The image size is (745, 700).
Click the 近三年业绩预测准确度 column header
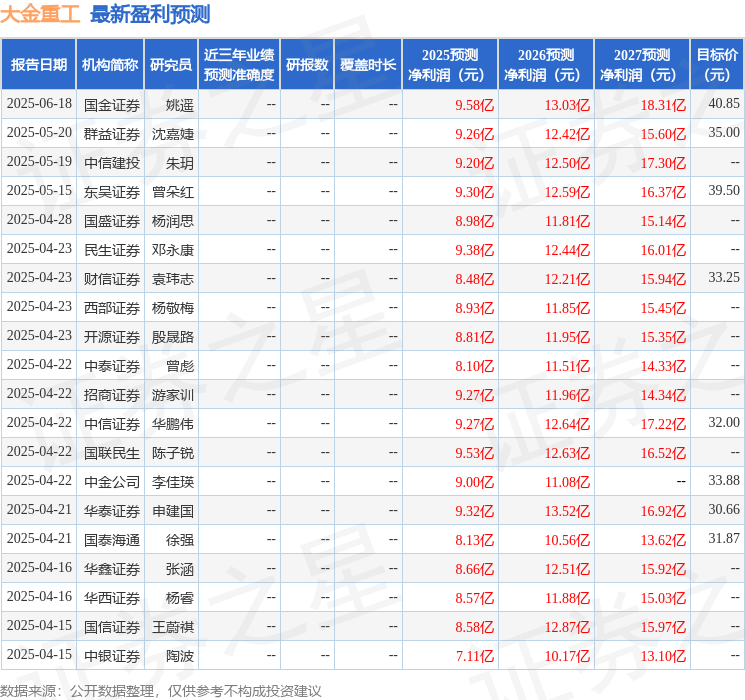[x=238, y=65]
